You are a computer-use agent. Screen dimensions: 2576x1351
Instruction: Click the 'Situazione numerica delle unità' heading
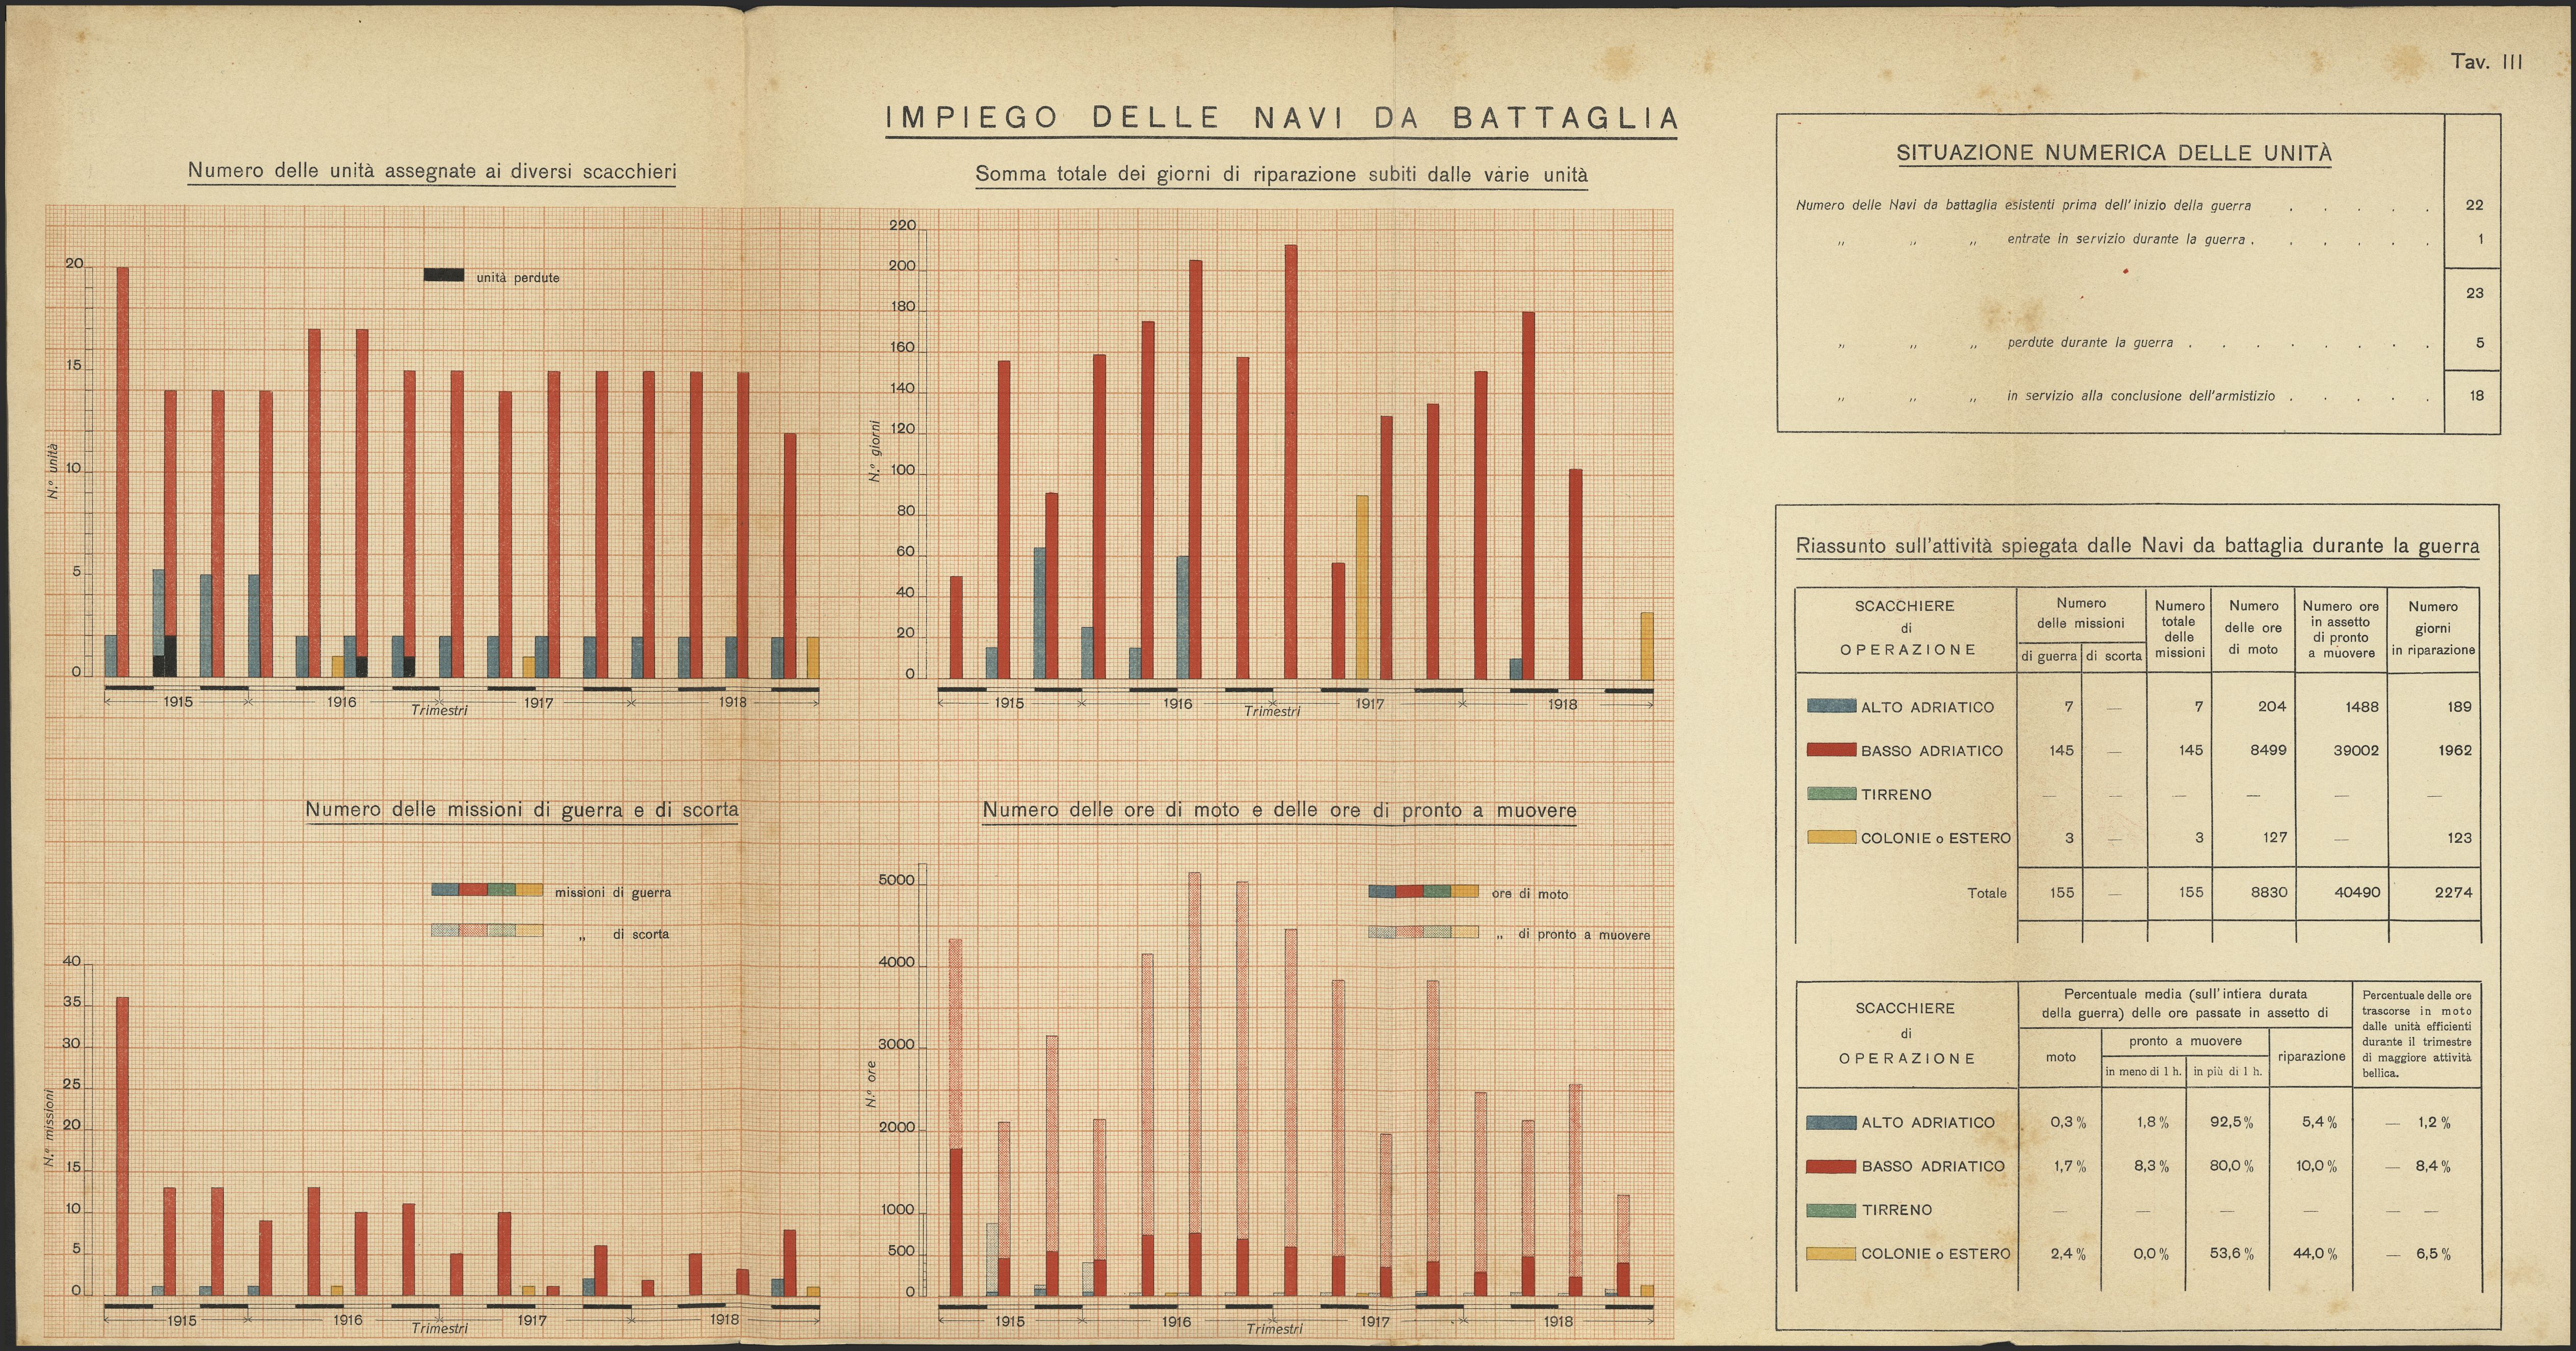(2114, 153)
